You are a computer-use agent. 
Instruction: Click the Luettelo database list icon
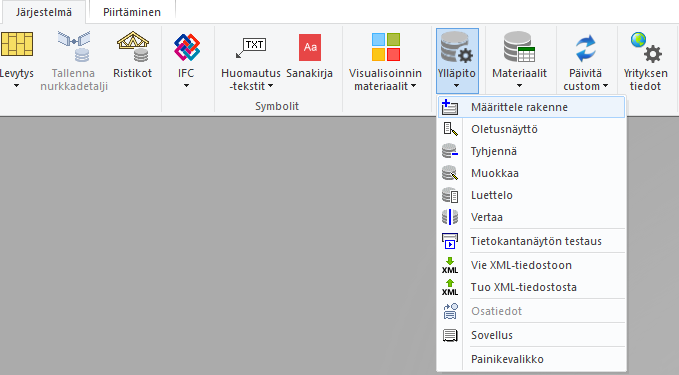(x=450, y=195)
